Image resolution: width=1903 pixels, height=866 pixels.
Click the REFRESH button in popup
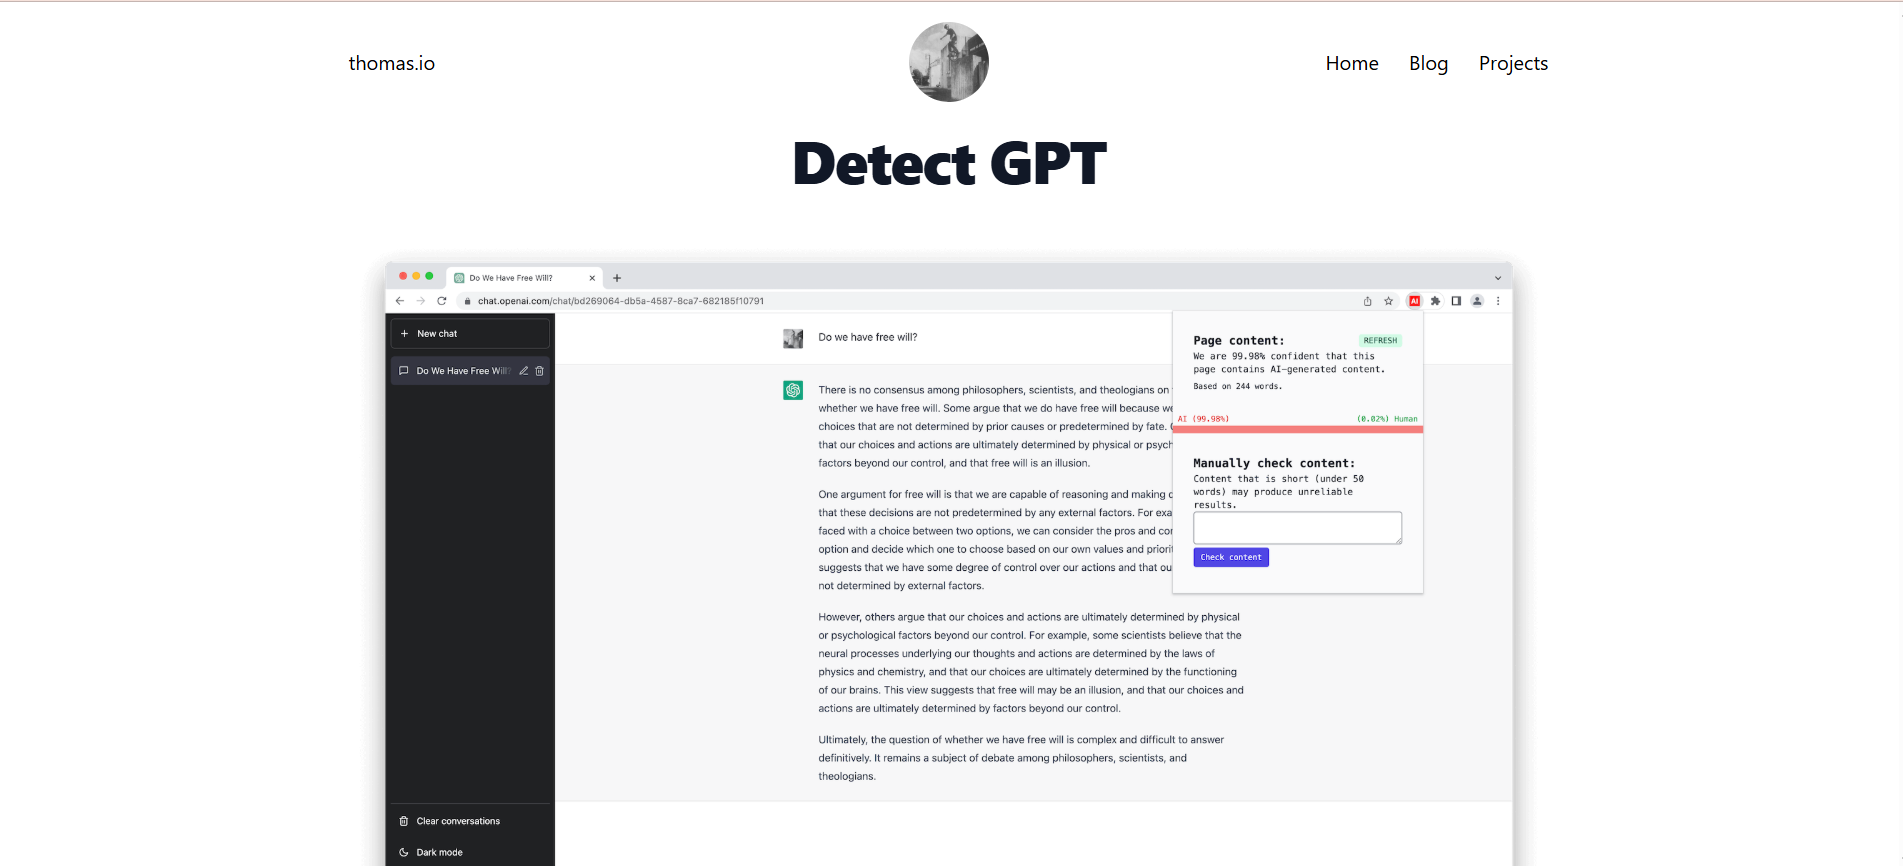click(x=1380, y=341)
